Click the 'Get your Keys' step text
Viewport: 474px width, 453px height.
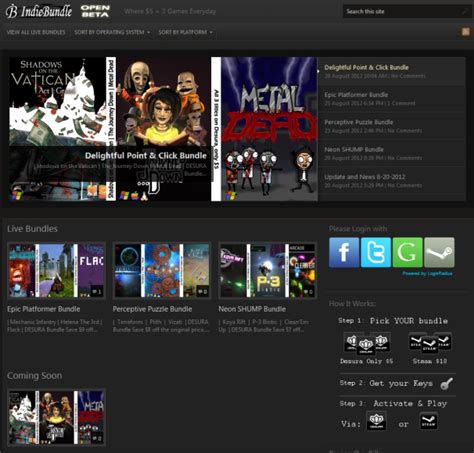(401, 383)
